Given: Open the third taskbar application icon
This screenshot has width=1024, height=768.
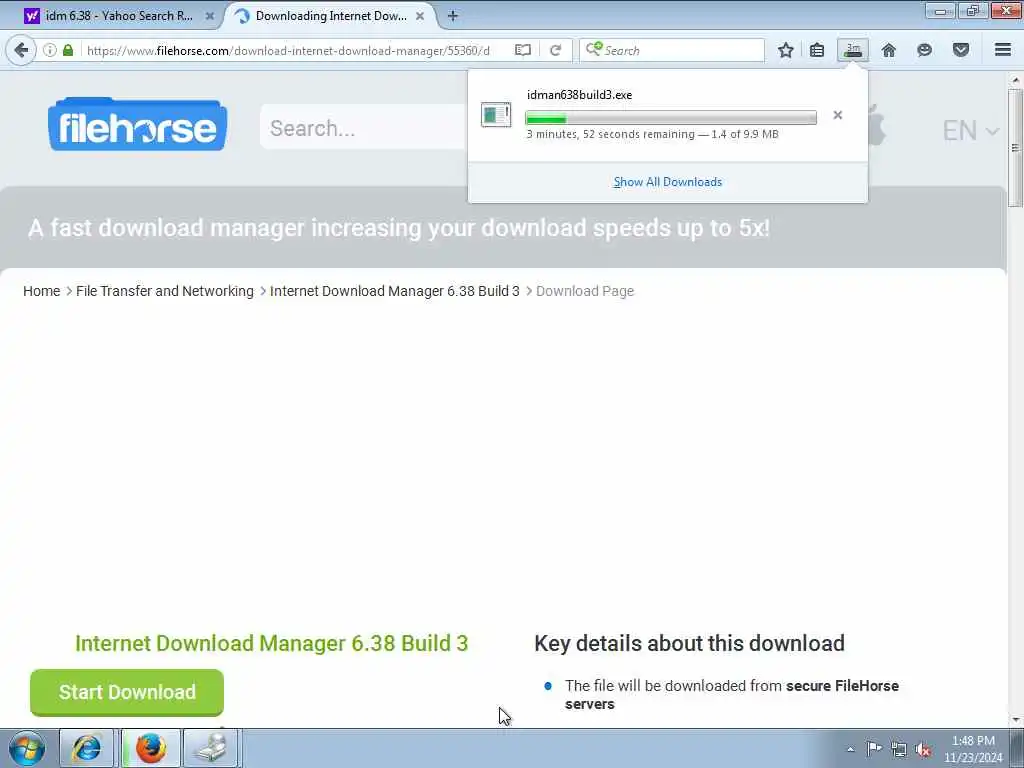Looking at the screenshot, I should (x=212, y=748).
